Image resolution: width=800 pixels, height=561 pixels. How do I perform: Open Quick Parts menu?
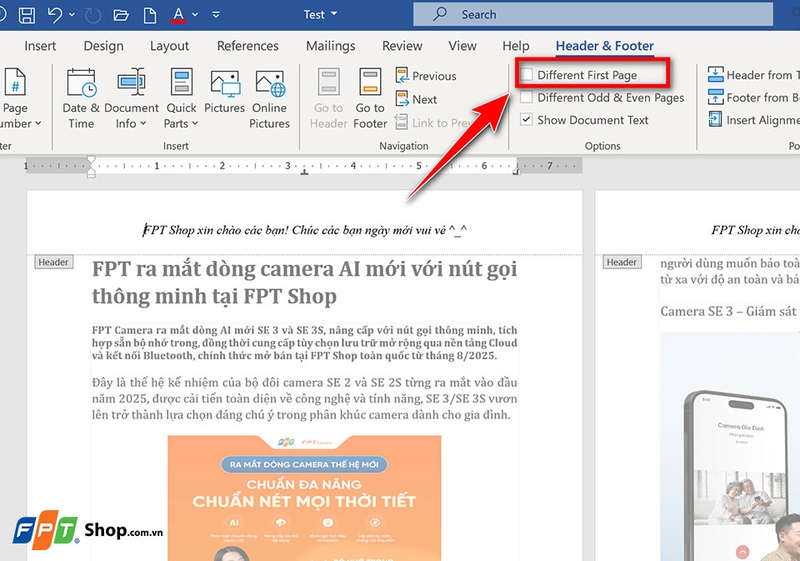(x=181, y=99)
